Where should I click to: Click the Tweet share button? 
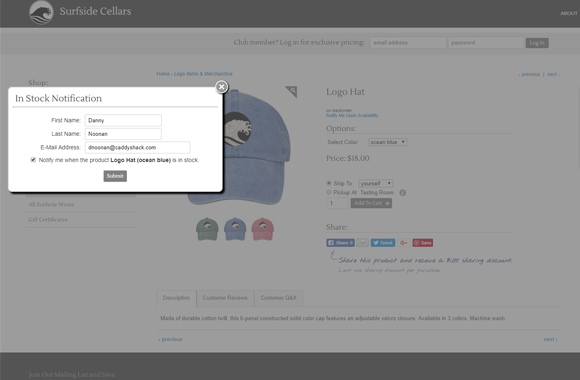tap(383, 243)
